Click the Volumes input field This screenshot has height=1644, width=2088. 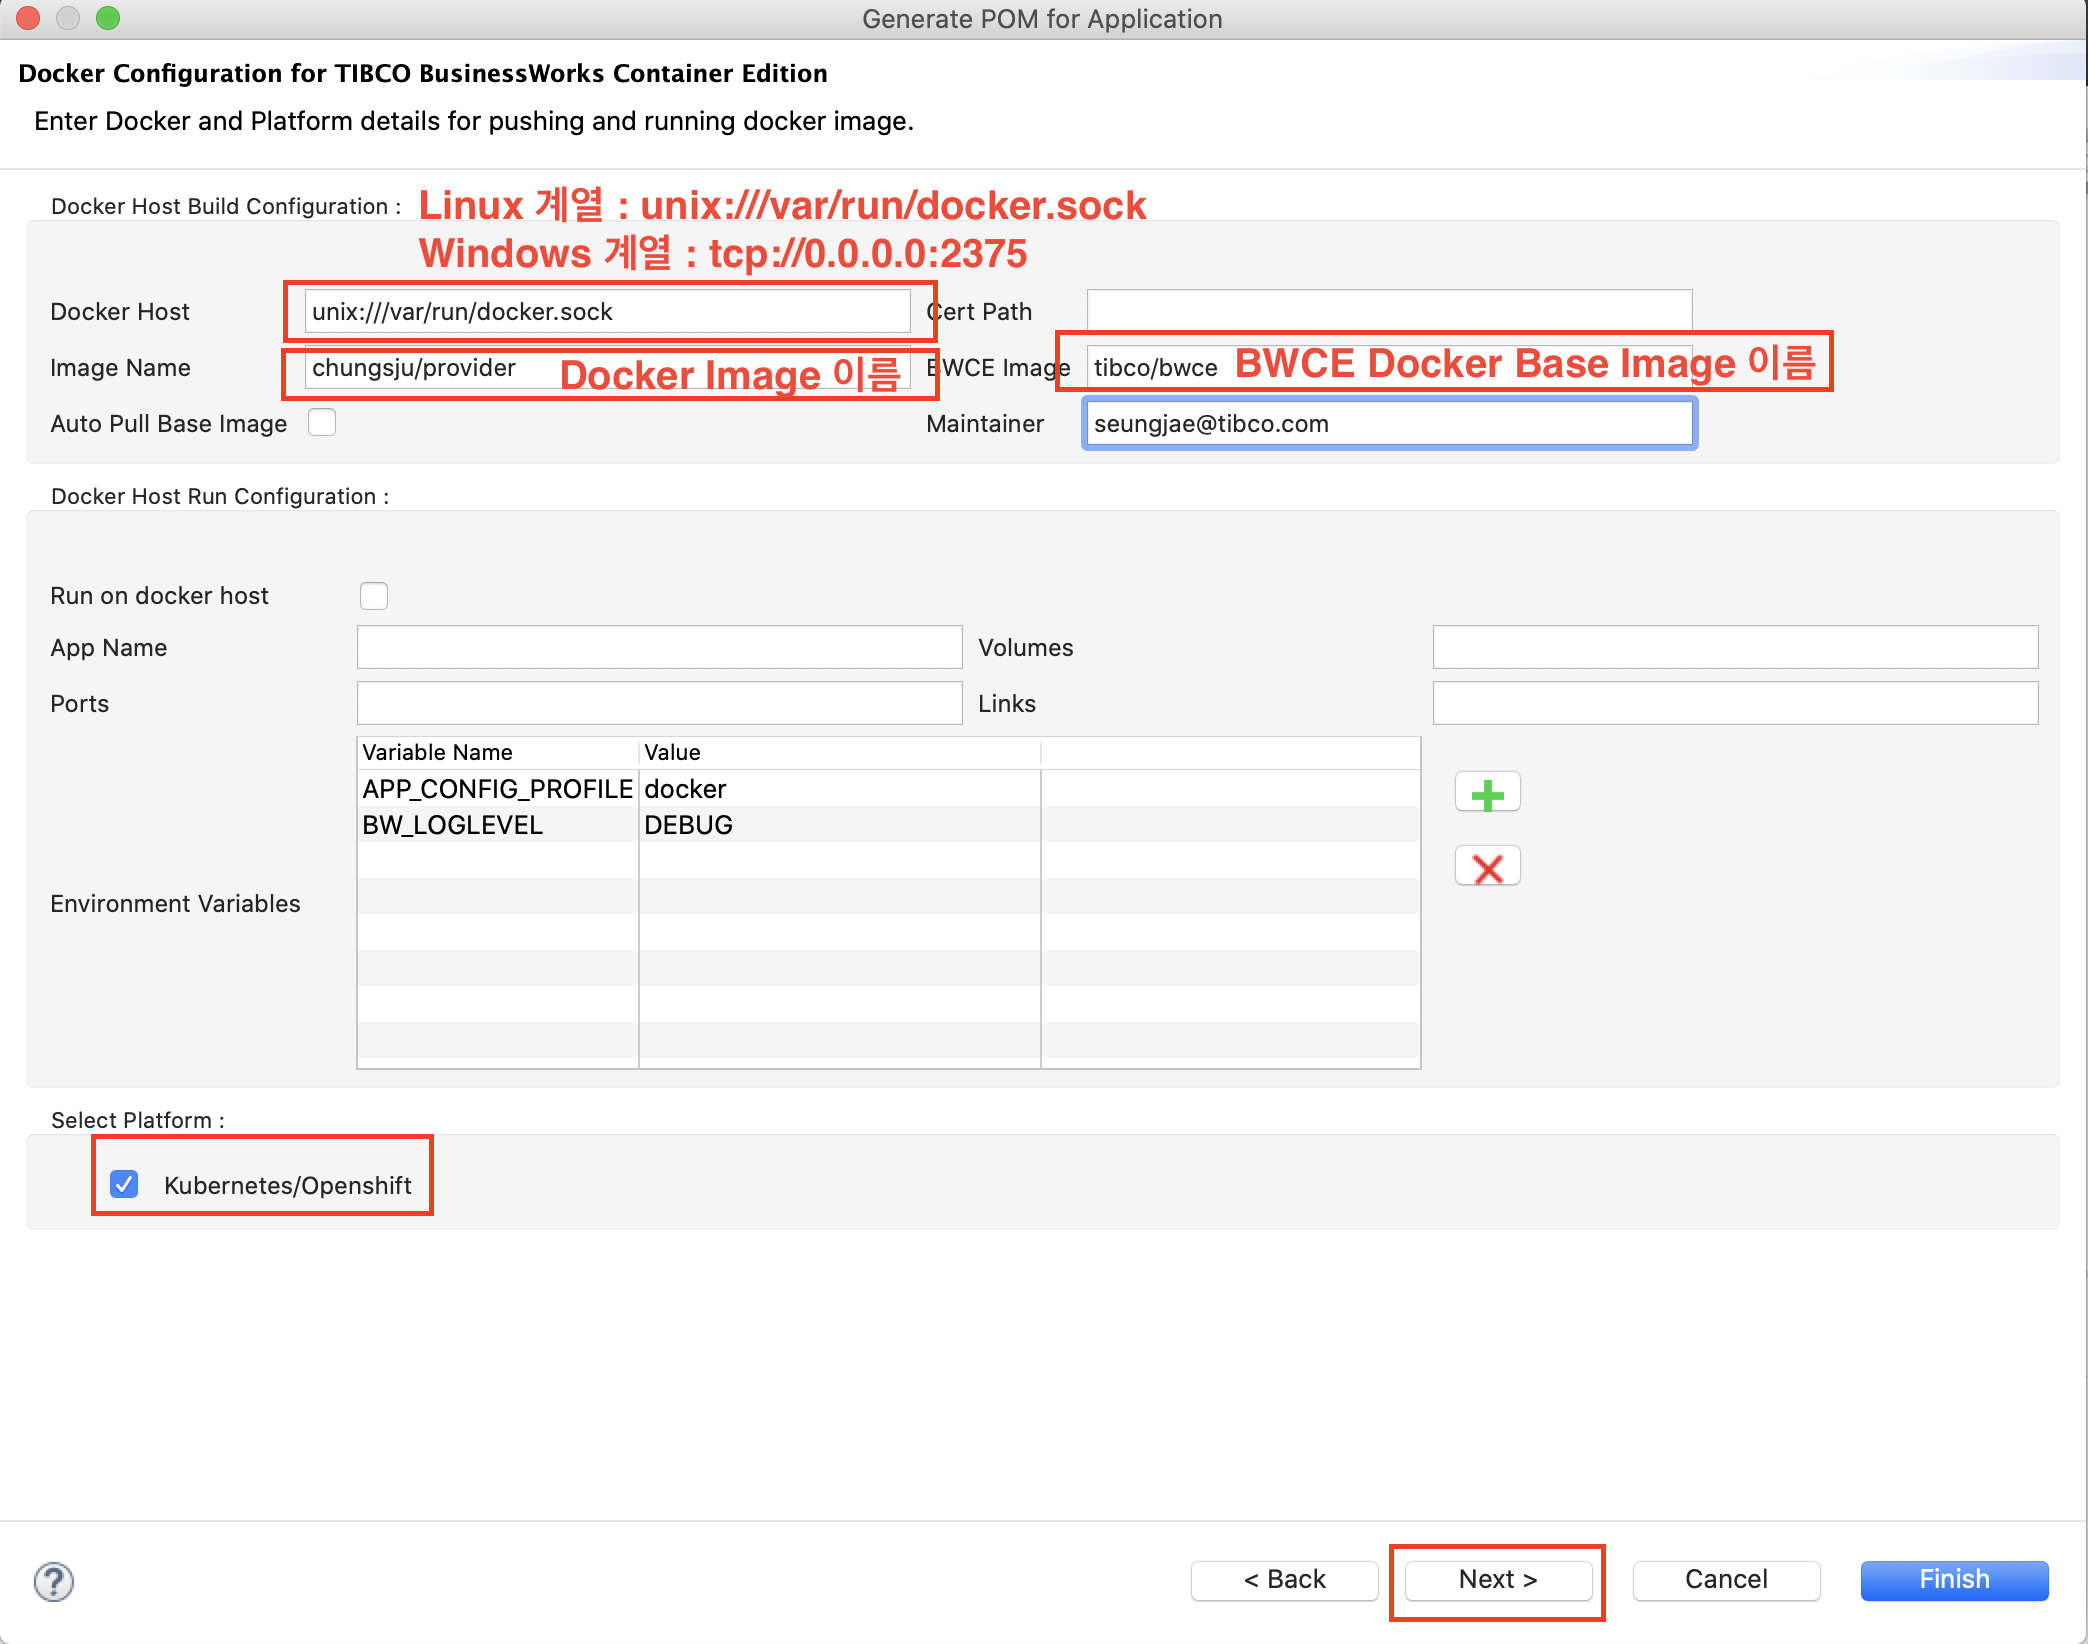pos(1735,647)
